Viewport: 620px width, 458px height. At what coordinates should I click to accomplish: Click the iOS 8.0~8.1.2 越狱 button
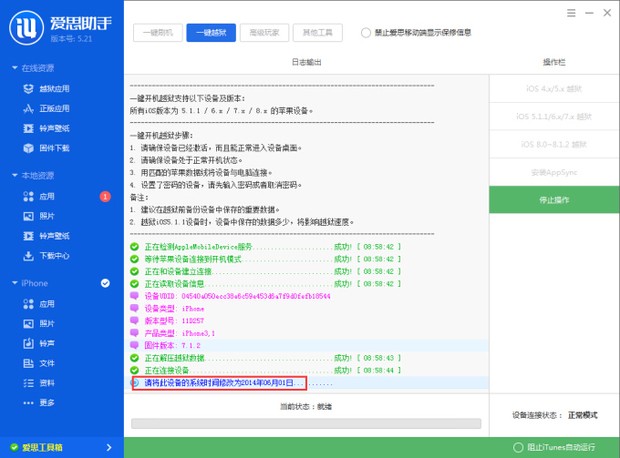(x=554, y=144)
